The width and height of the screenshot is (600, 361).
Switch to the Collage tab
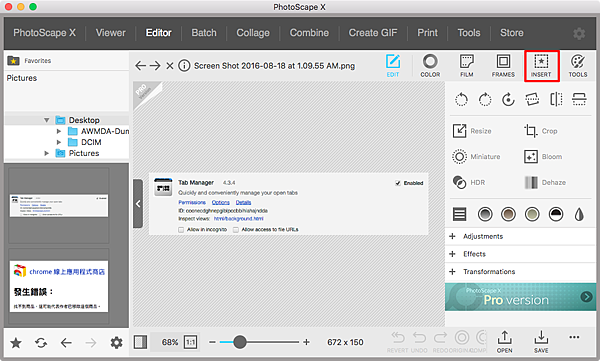coord(253,33)
